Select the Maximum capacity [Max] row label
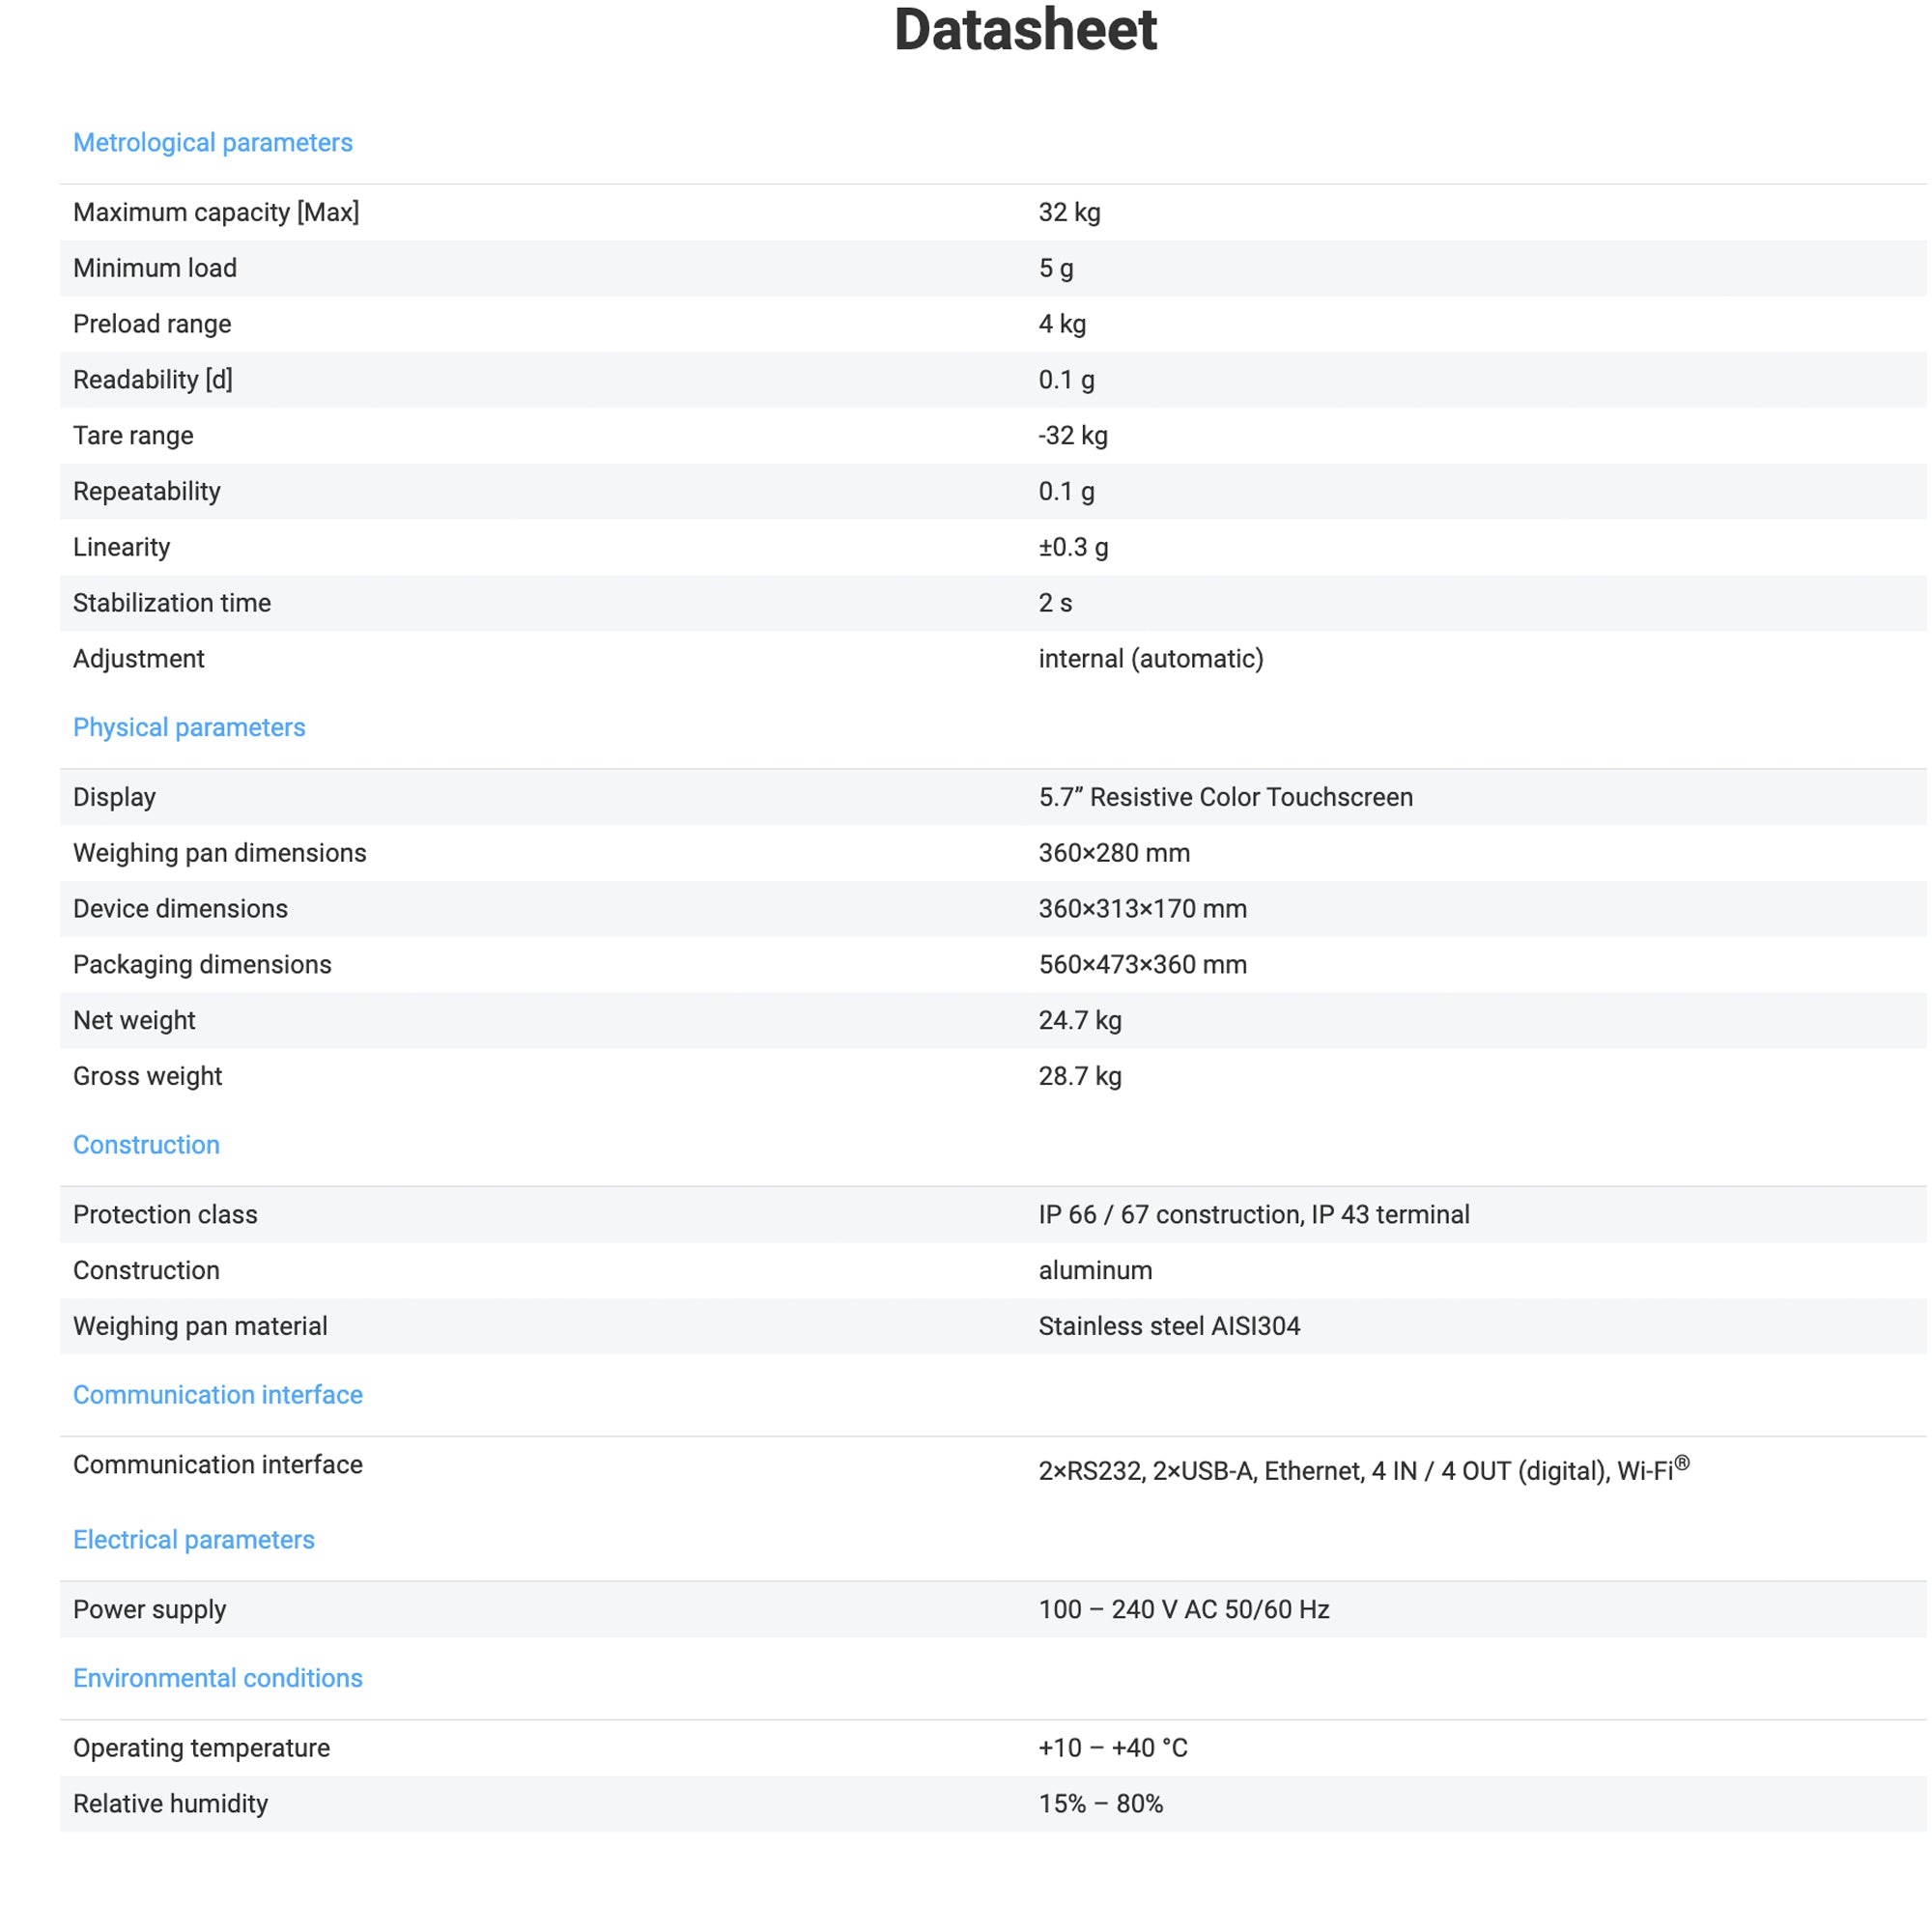The height and width of the screenshot is (1932, 1932). (x=216, y=212)
